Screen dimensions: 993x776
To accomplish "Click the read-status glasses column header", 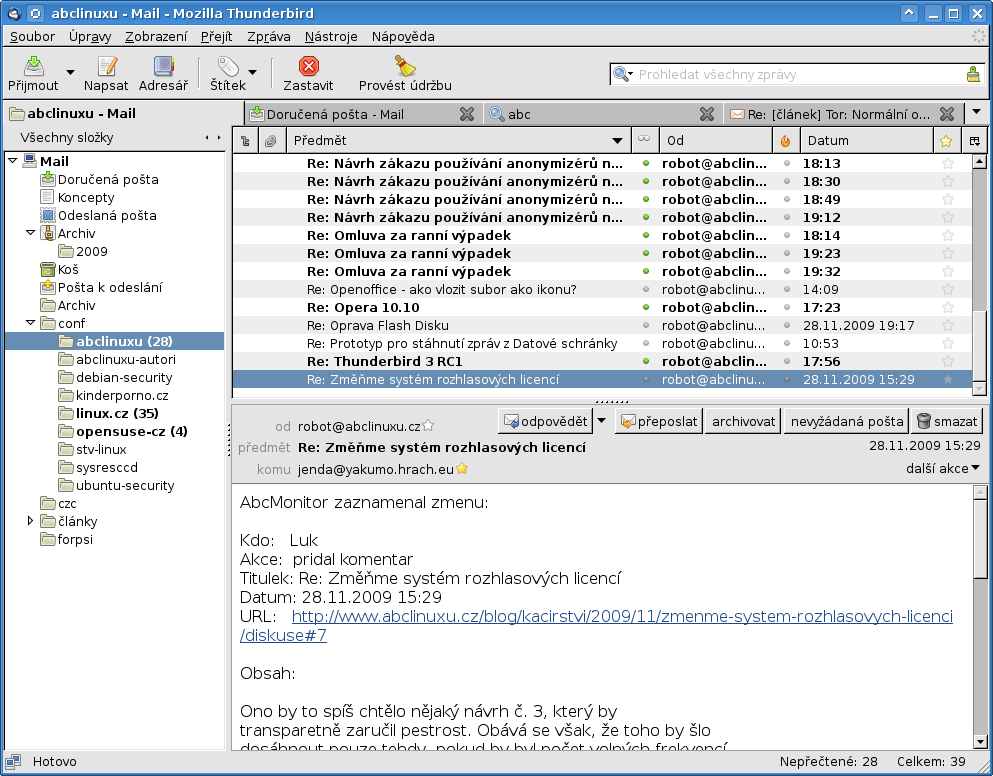I will coord(644,141).
